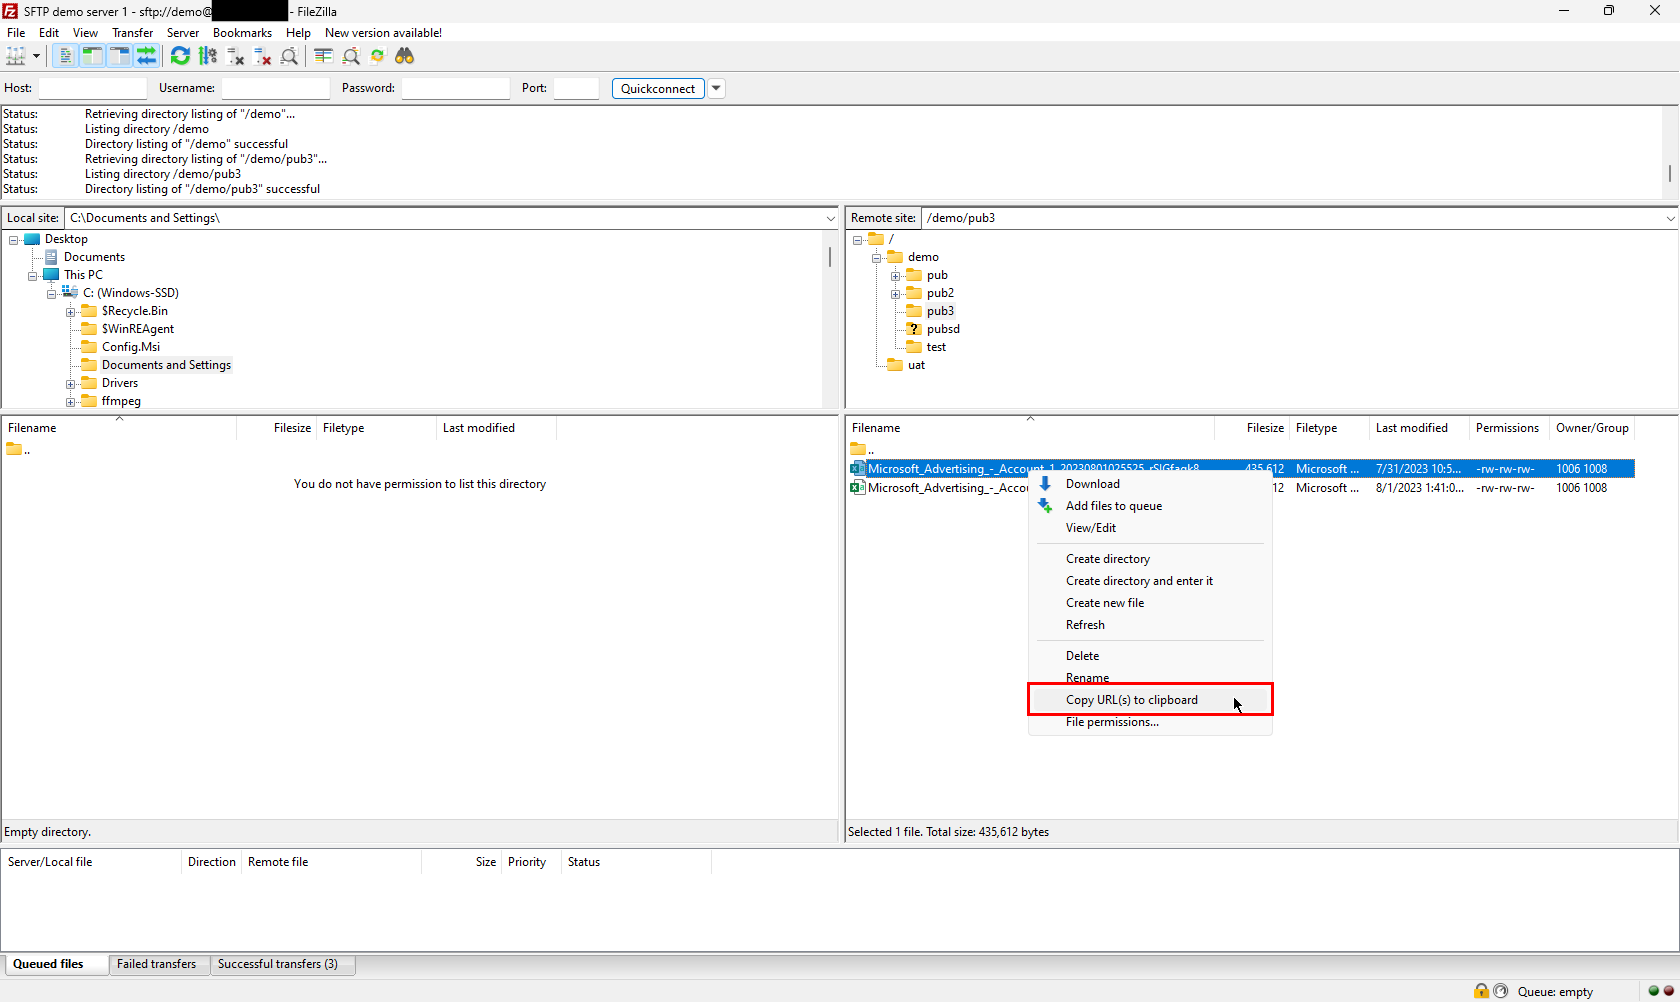Choose Copy URL(s) to clipboard

(1131, 700)
